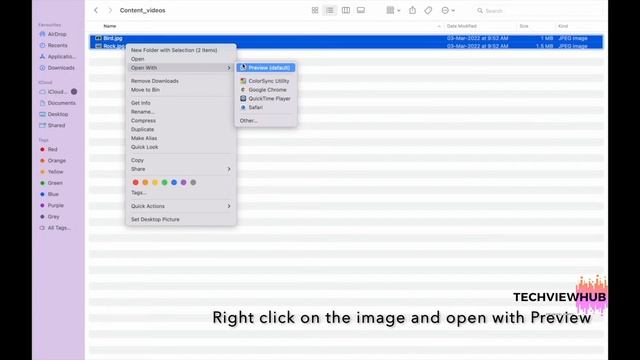
Task: Expand the Open With submenu
Action: tap(180, 68)
